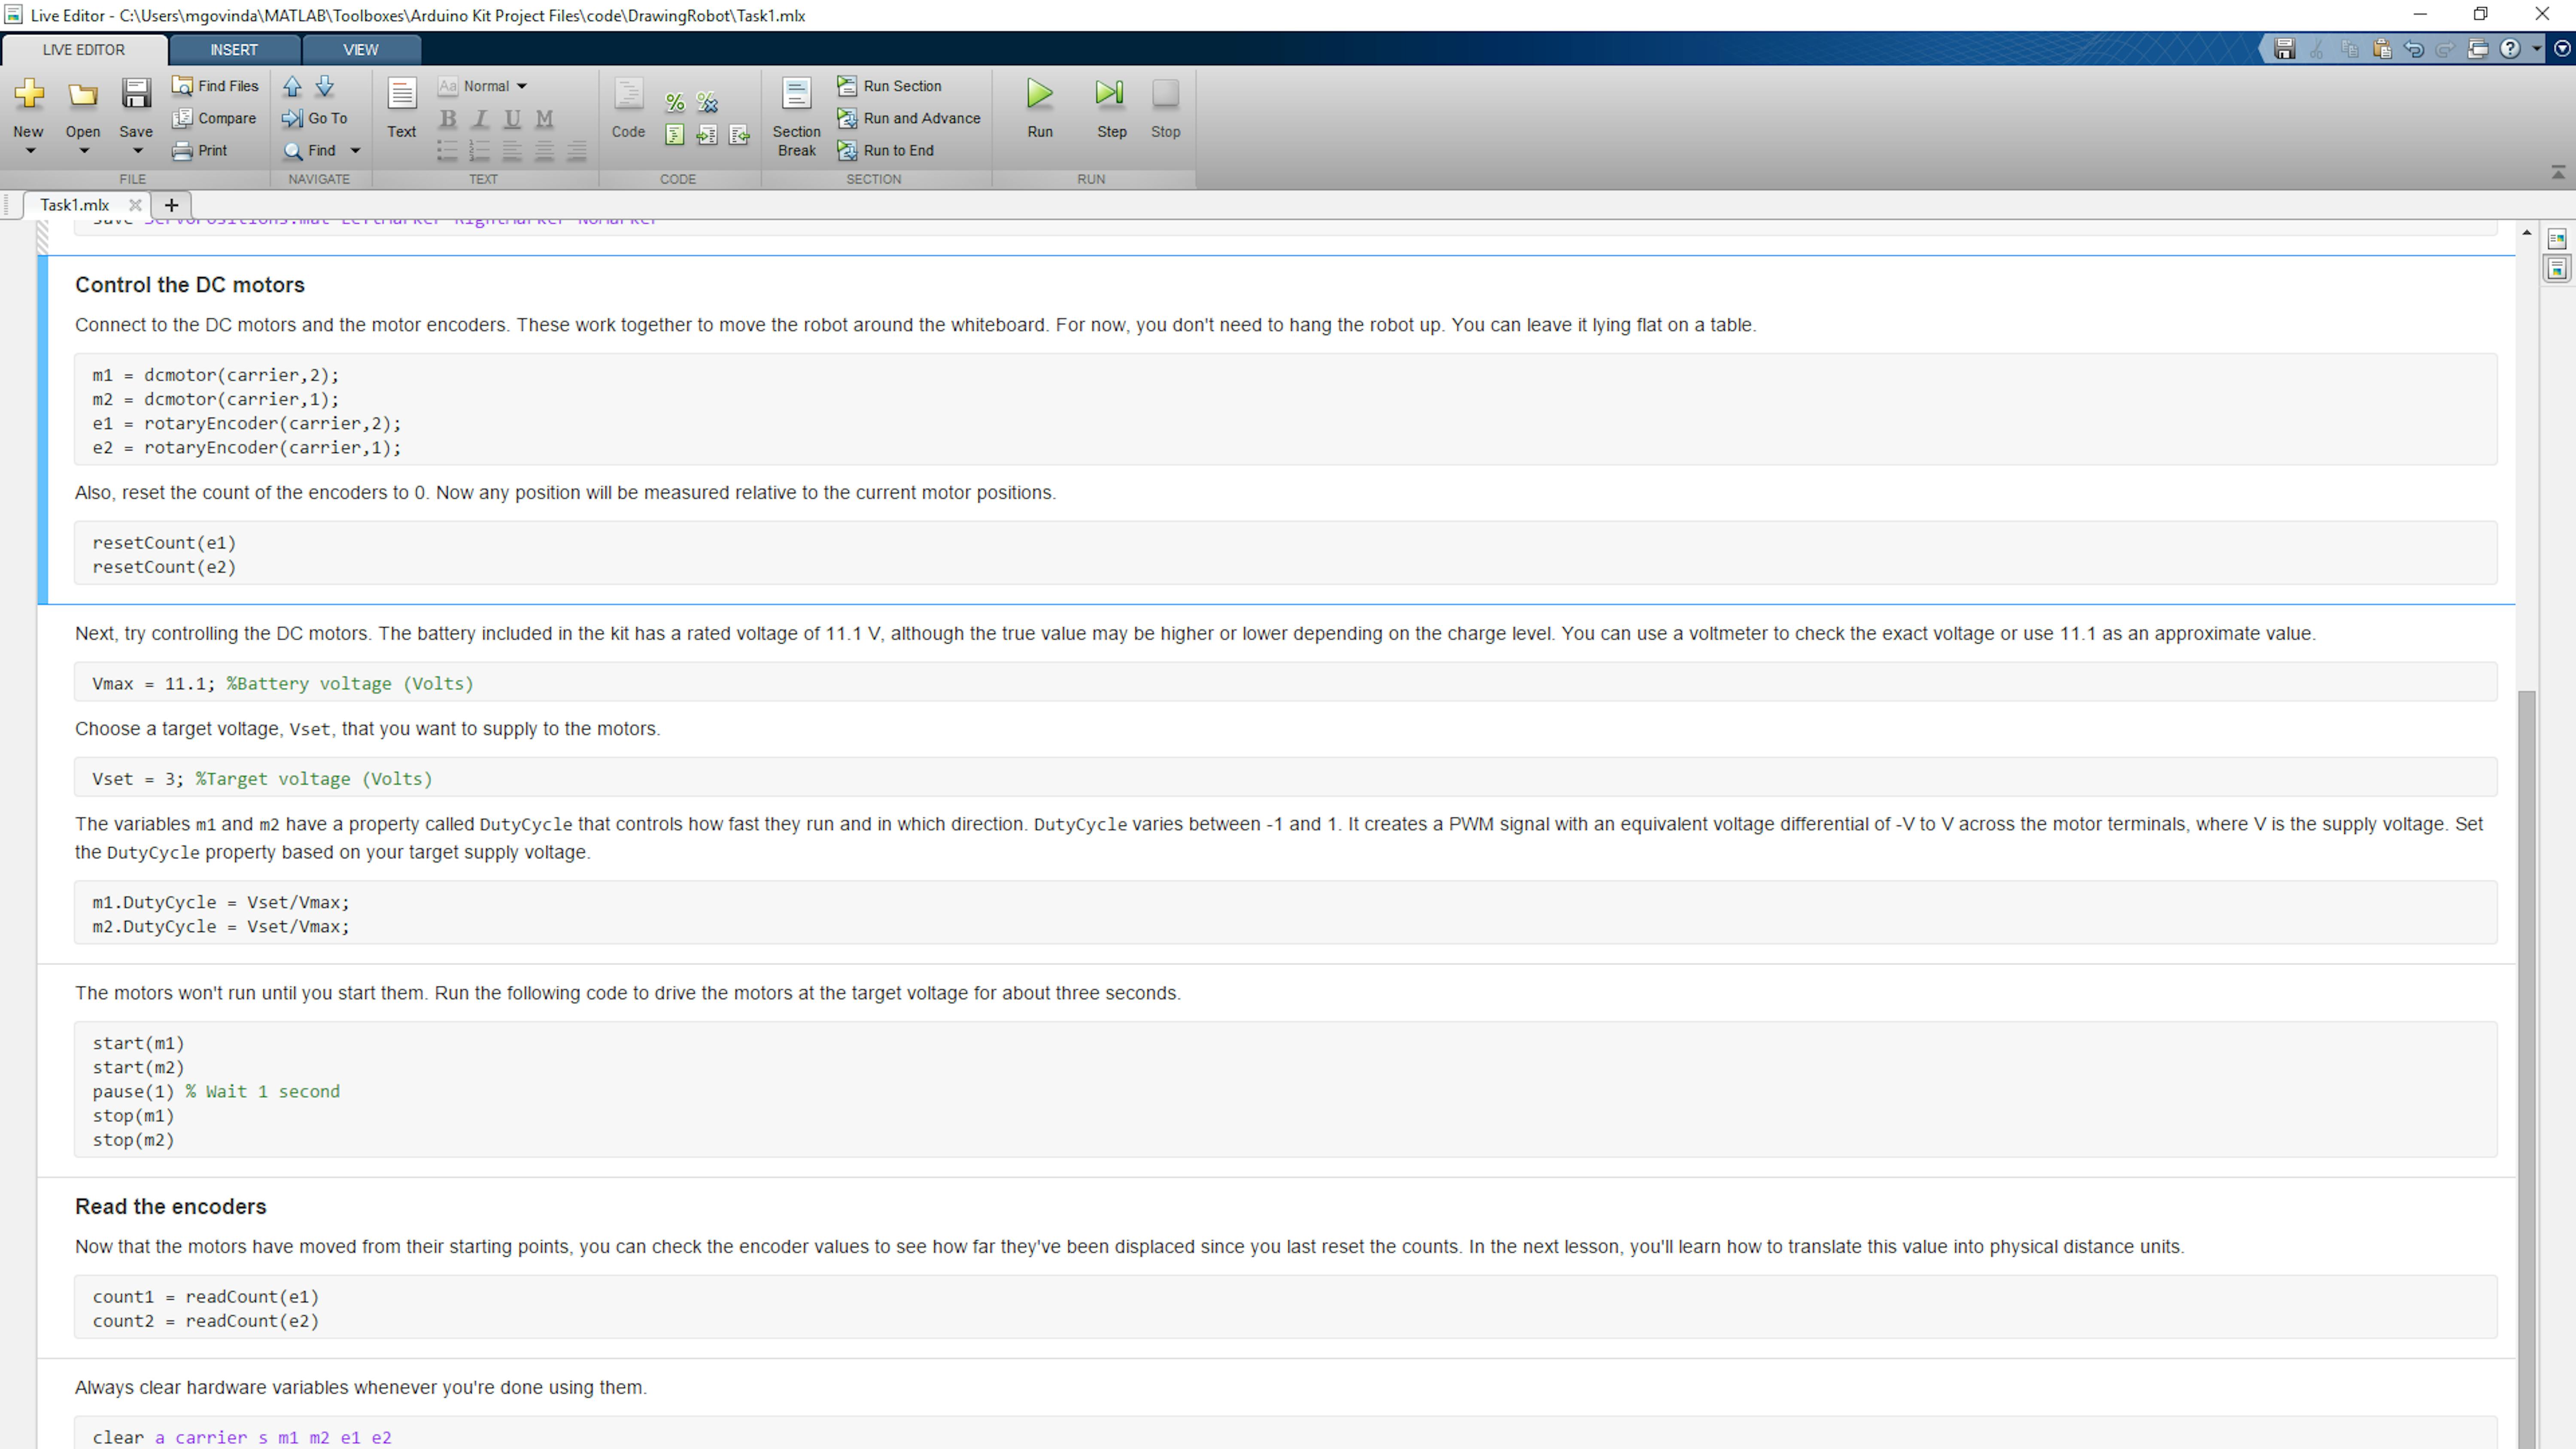Align text right
The width and height of the screenshot is (2576, 1449).
tap(577, 151)
